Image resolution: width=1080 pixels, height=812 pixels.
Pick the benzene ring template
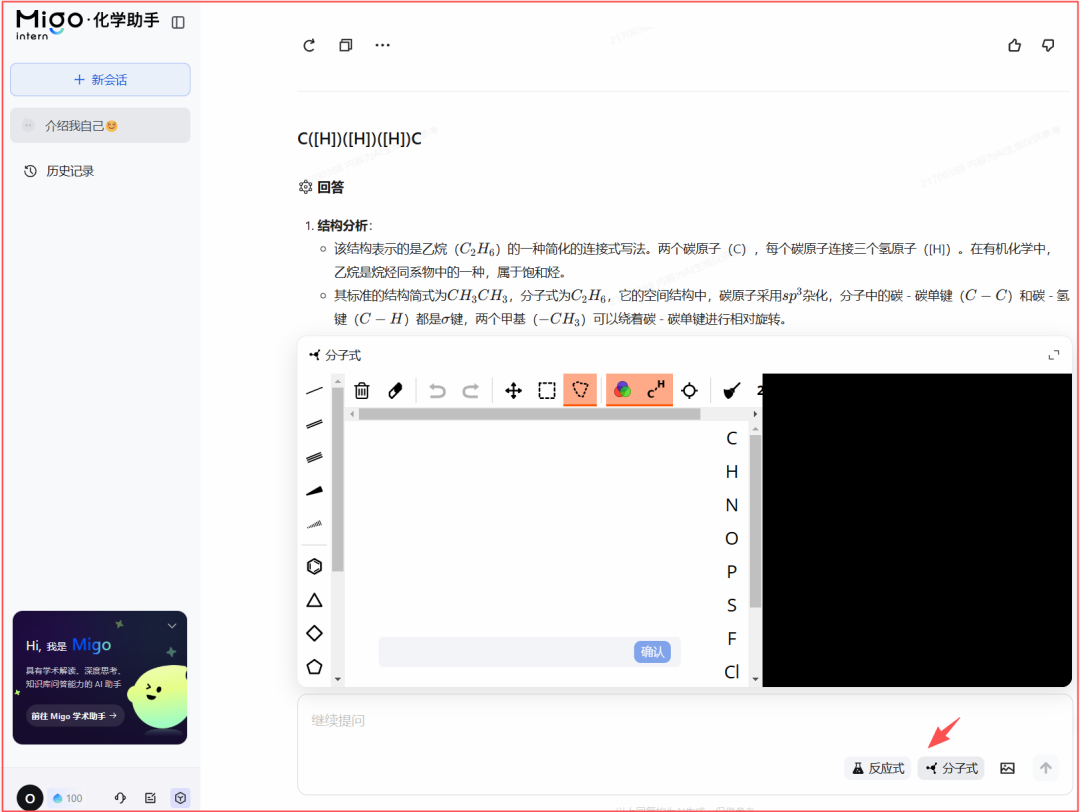pos(313,565)
